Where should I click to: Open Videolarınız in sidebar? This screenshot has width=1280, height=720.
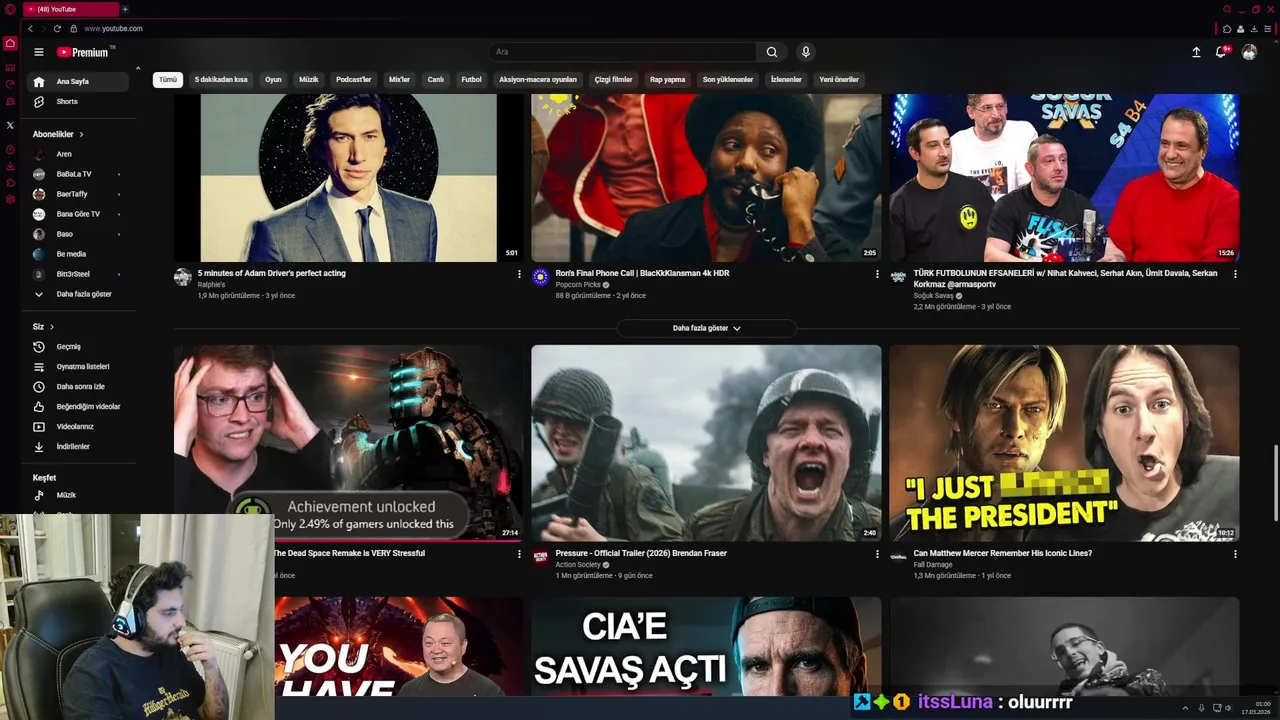coord(78,427)
